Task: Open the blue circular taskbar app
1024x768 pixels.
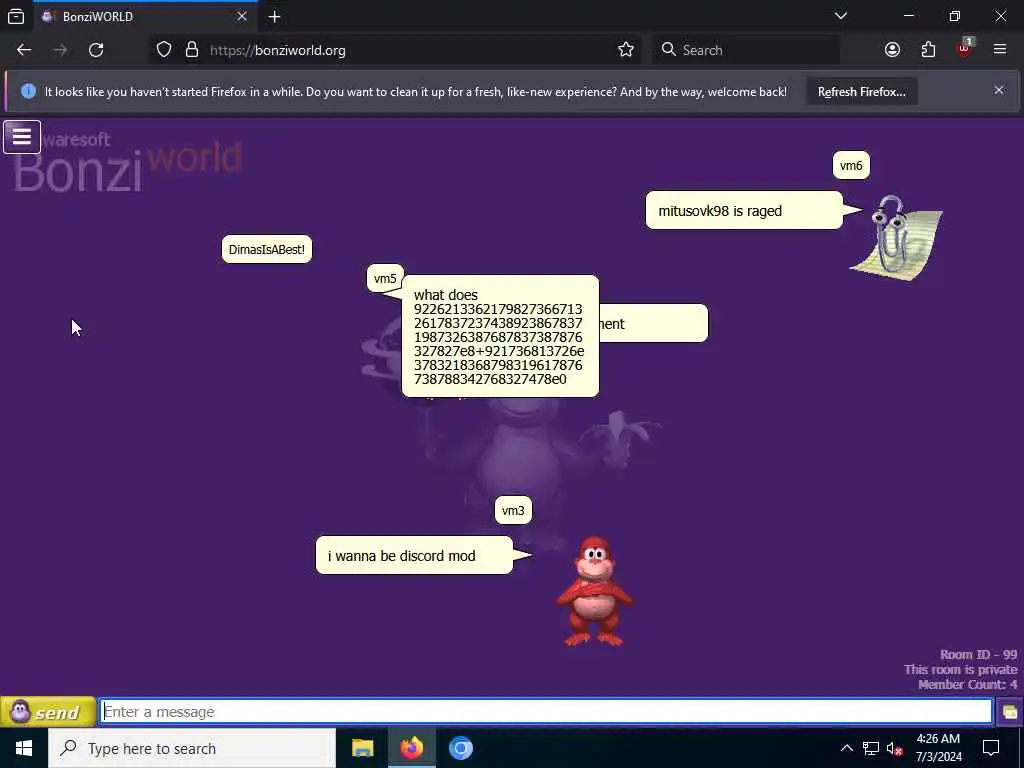Action: click(x=460, y=748)
